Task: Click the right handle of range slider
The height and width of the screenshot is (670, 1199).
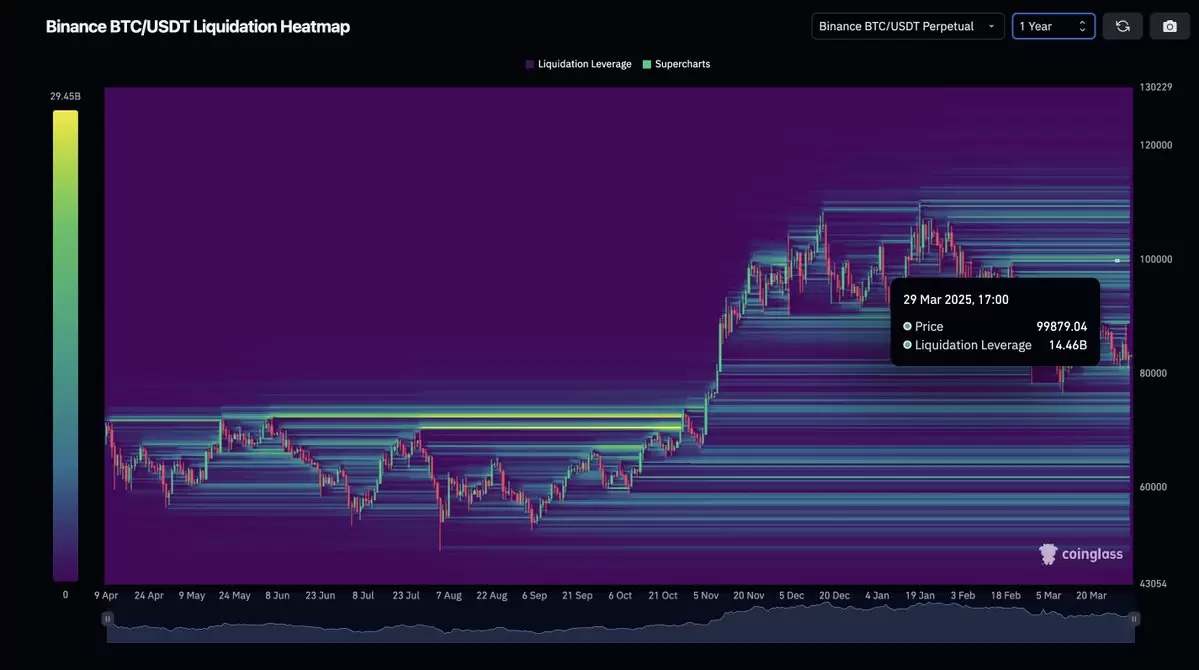Action: click(x=1135, y=619)
